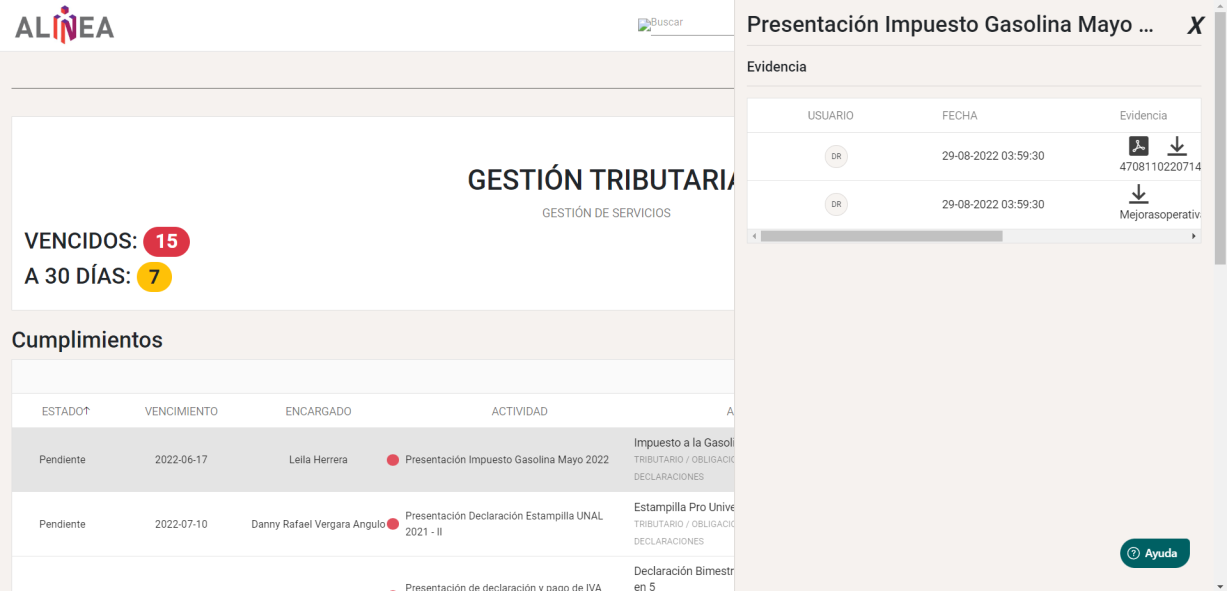Select Presentación Declaración Estampilla UNAL activity
Image resolution: width=1227 pixels, height=591 pixels.
(504, 524)
